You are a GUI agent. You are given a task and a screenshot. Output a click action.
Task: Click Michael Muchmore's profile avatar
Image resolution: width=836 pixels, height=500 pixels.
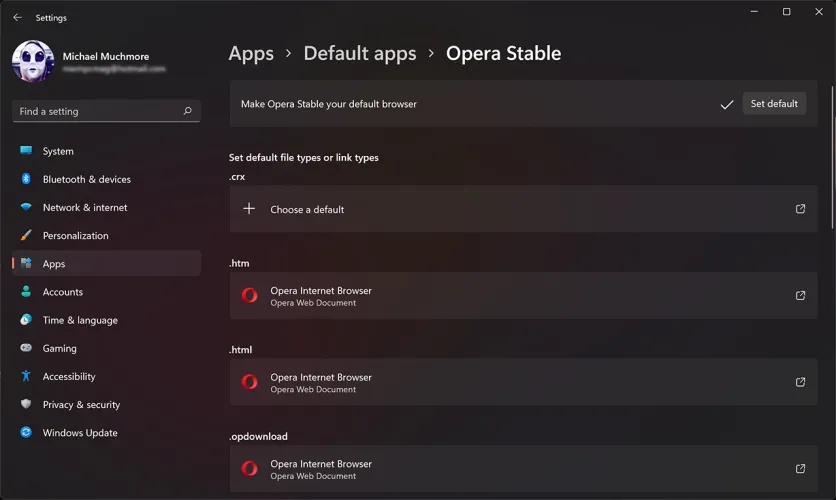pyautogui.click(x=33, y=62)
